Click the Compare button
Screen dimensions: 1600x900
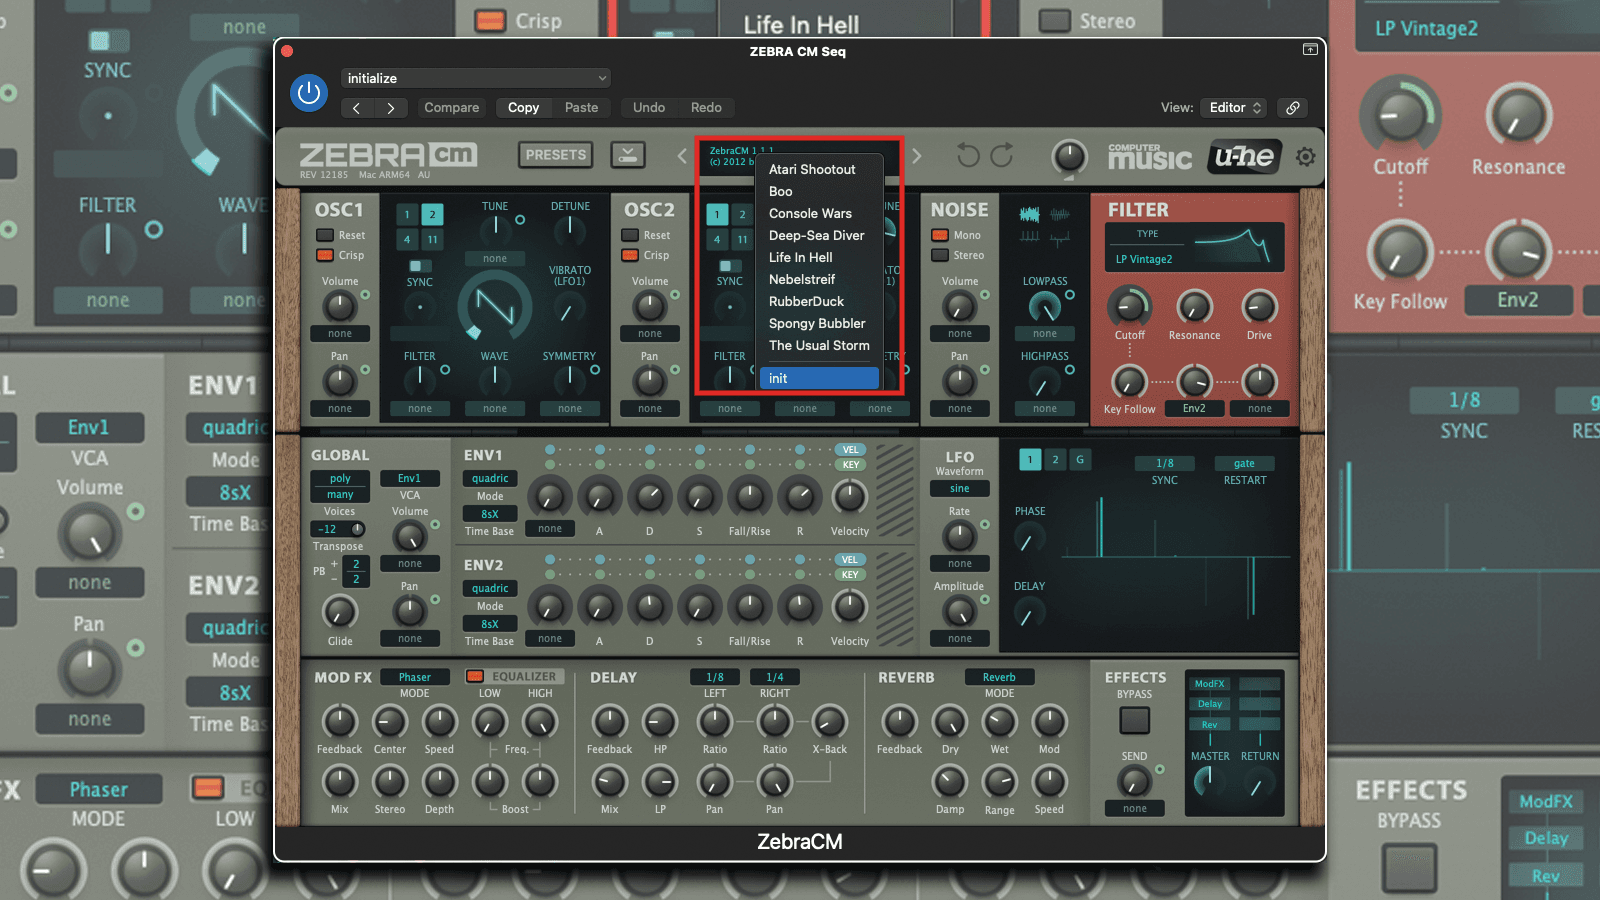click(x=452, y=108)
